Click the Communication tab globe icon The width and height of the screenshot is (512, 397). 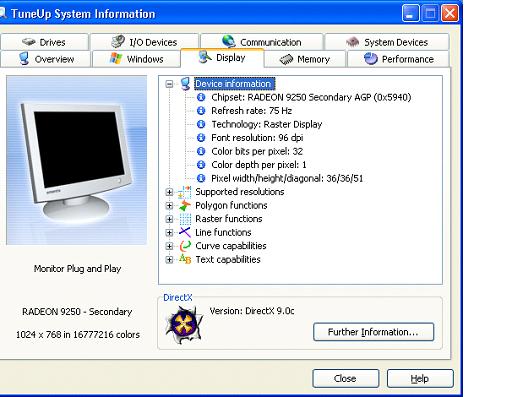point(229,41)
